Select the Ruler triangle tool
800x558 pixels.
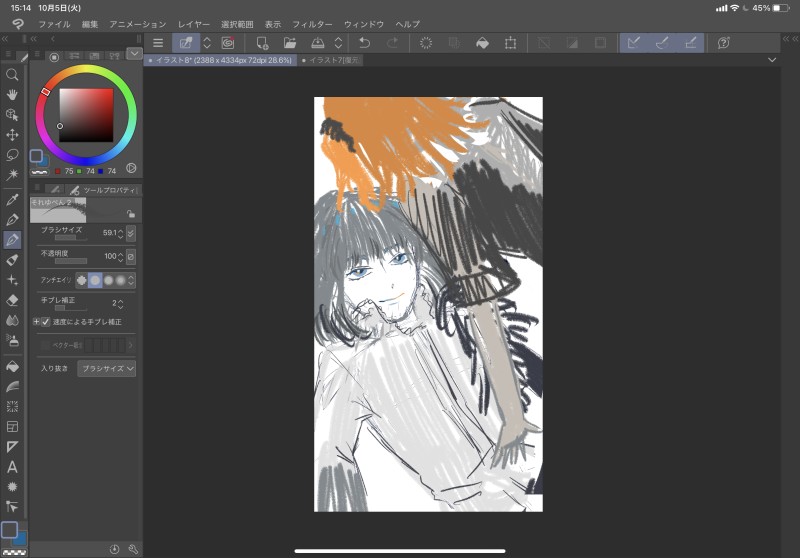[12, 447]
